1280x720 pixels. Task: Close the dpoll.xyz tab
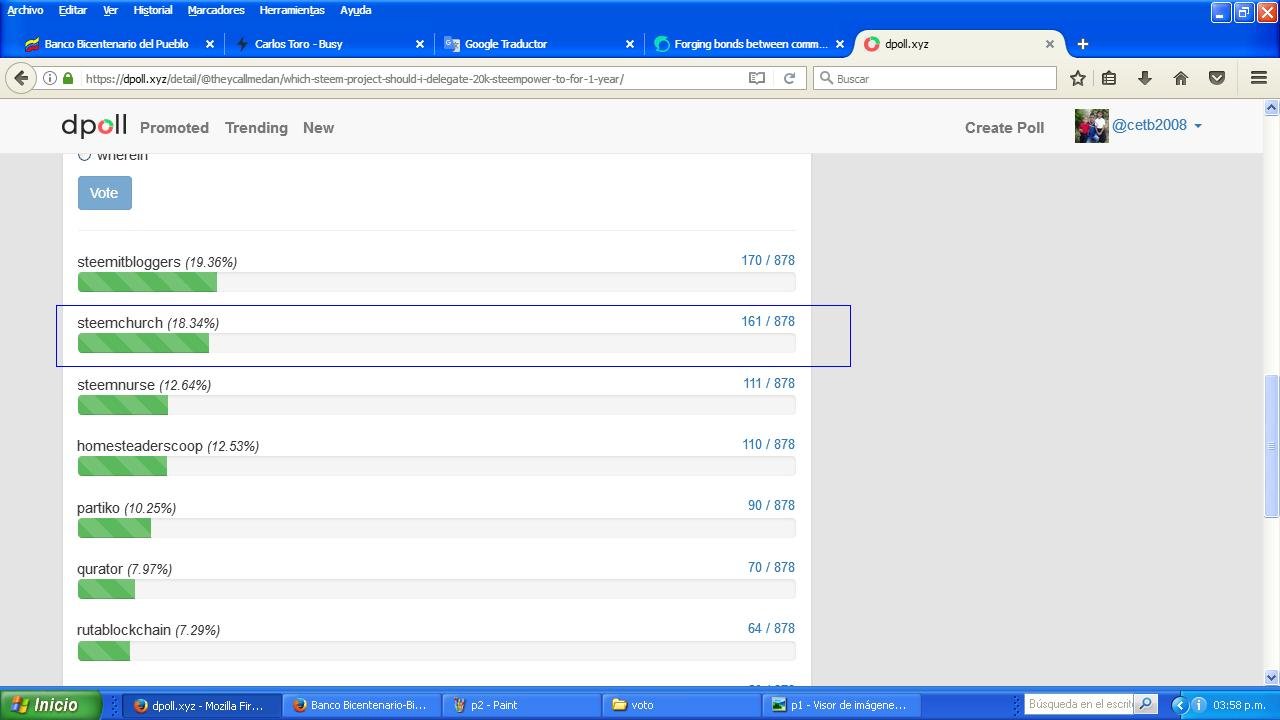[1050, 44]
